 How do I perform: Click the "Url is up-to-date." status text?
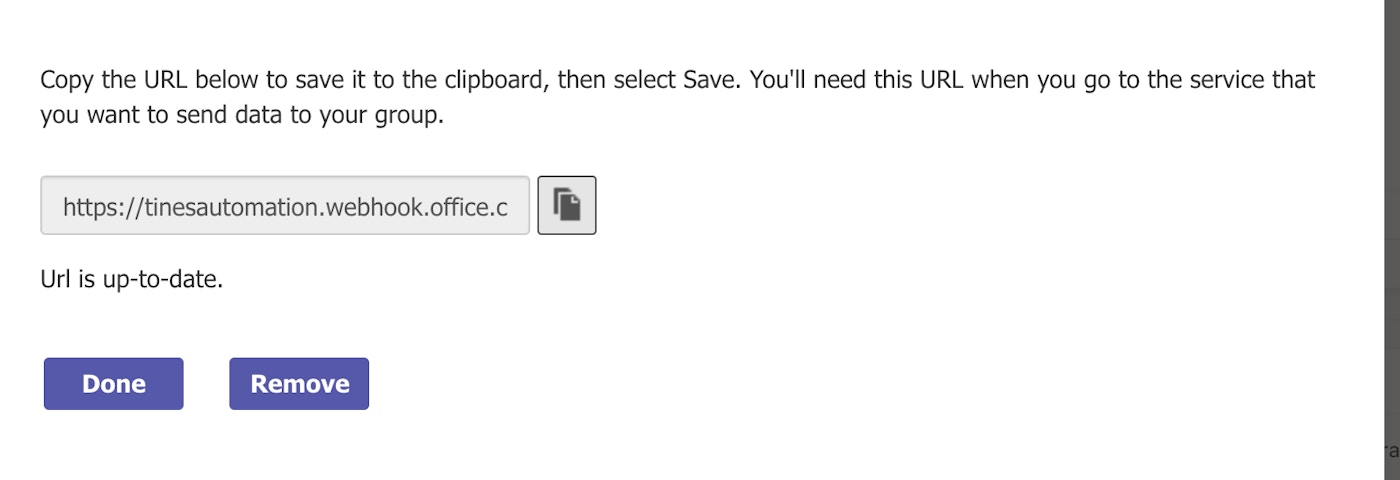tap(131, 279)
